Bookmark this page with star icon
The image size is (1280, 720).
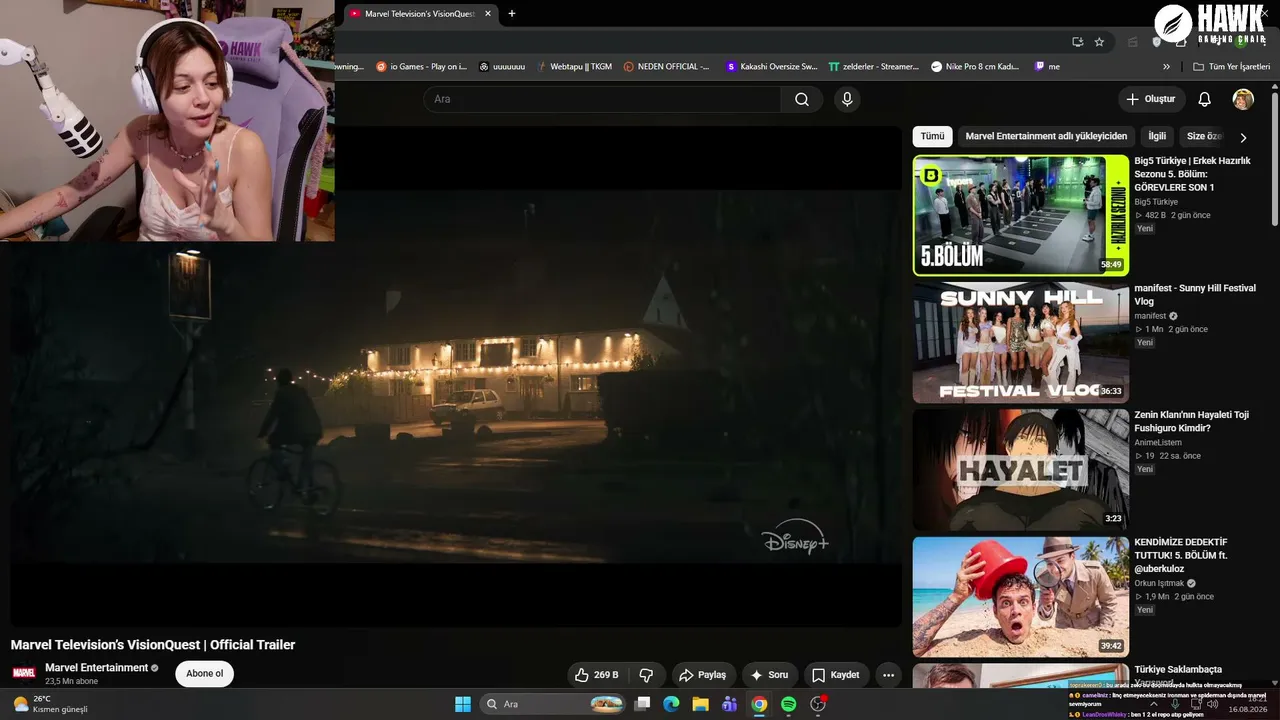coord(1099,42)
